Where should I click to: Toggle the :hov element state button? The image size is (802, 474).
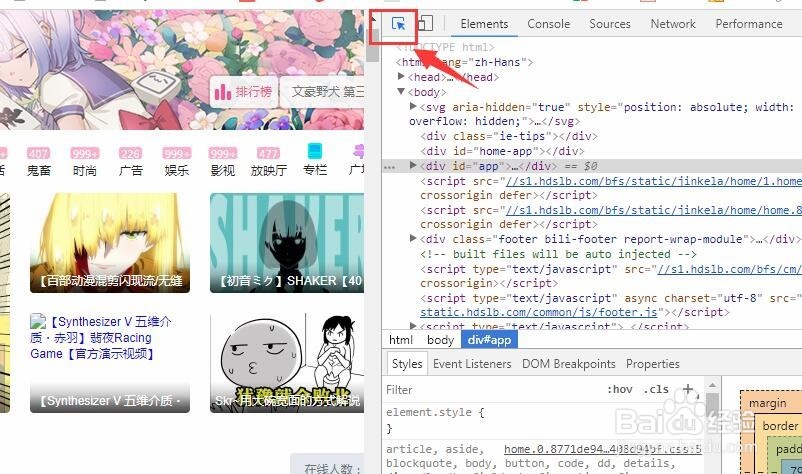coord(619,389)
